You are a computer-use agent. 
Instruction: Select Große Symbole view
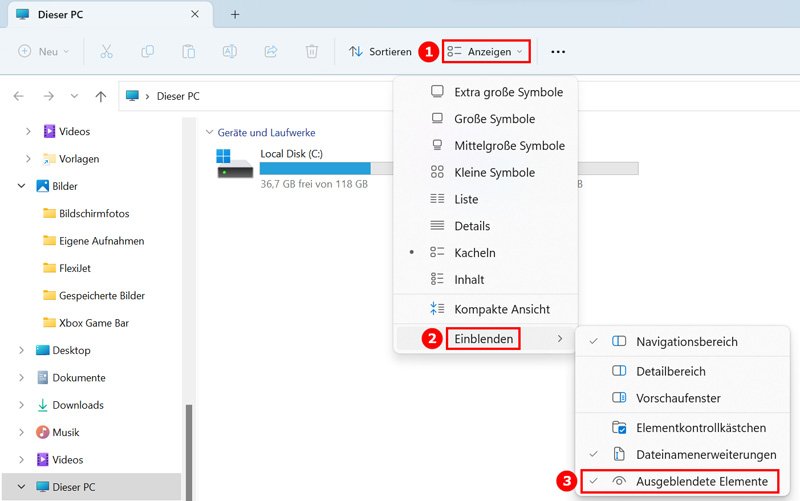coord(486,119)
